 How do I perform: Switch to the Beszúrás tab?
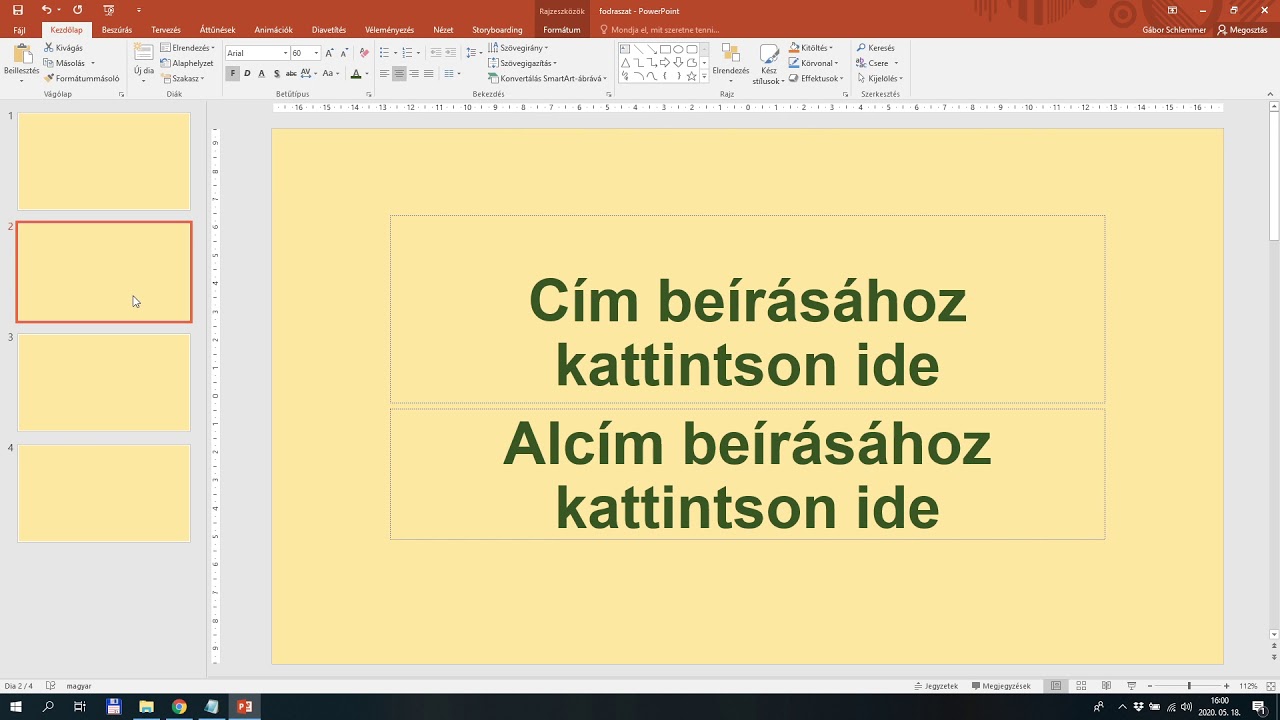point(117,30)
